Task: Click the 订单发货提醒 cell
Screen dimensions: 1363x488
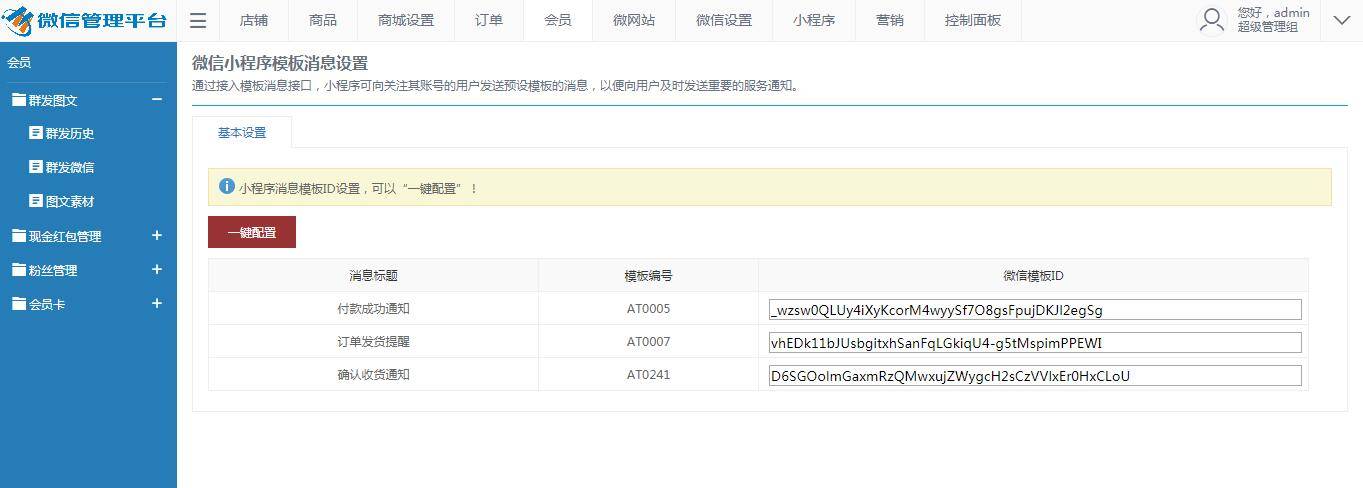Action: [x=373, y=342]
